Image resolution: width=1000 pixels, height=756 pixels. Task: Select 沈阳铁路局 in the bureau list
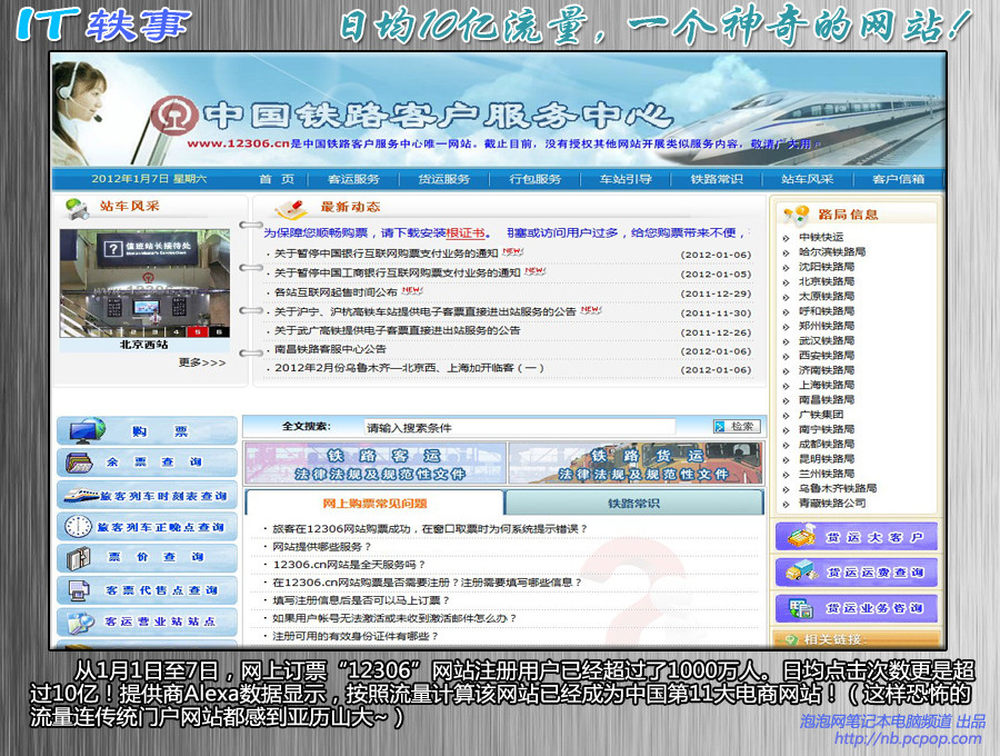pyautogui.click(x=827, y=267)
